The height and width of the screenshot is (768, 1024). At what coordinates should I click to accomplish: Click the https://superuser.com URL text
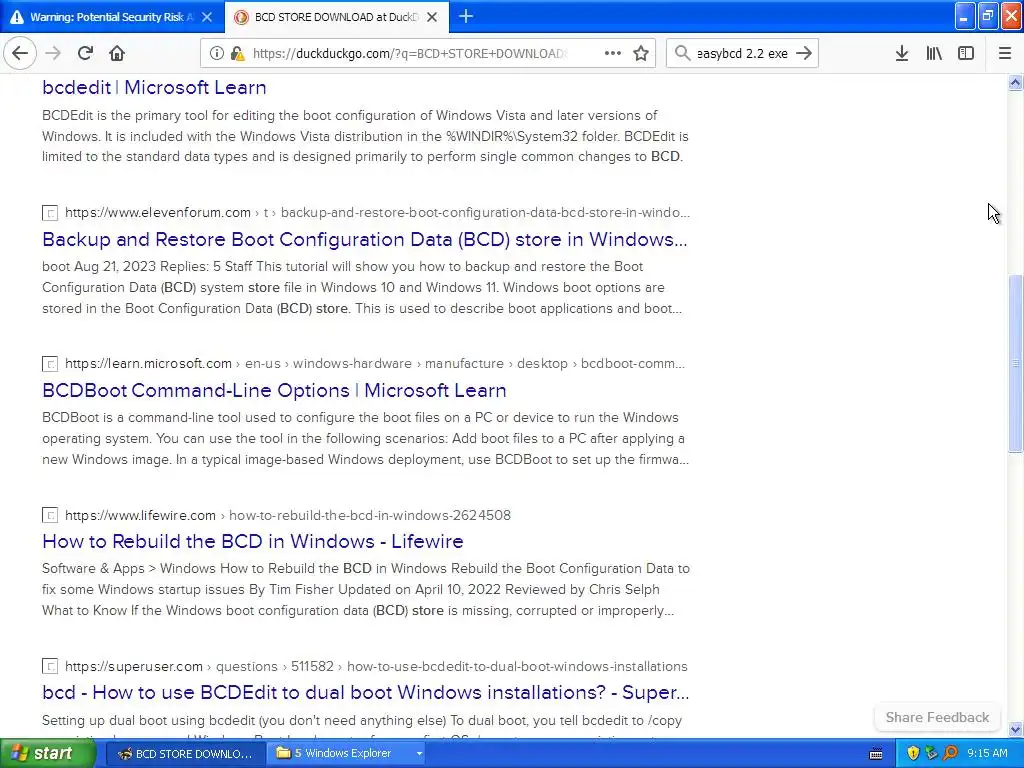134,666
